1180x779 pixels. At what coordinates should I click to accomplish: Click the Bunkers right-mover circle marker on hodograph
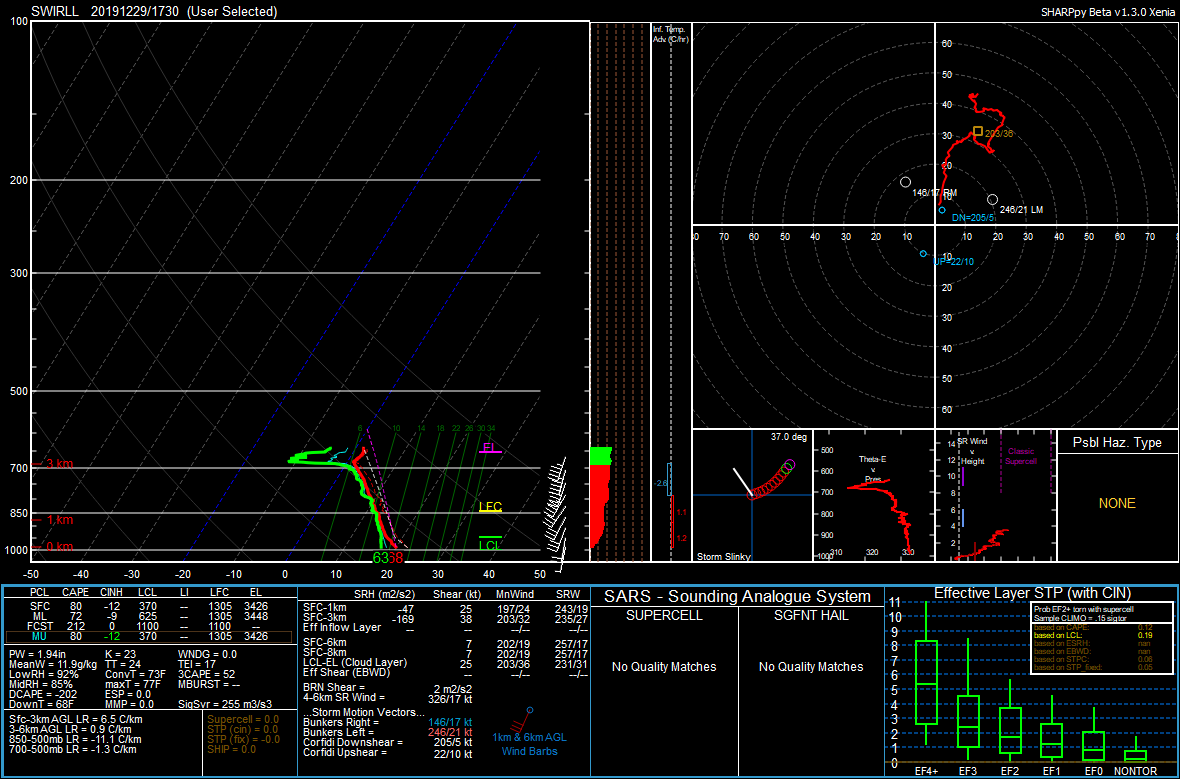(x=905, y=182)
